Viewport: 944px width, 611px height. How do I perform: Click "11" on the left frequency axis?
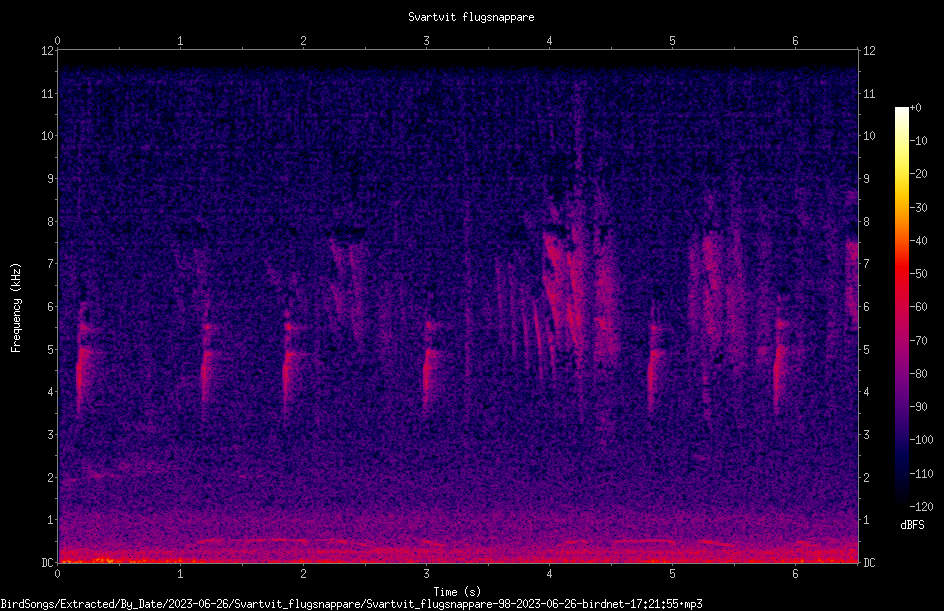point(48,93)
